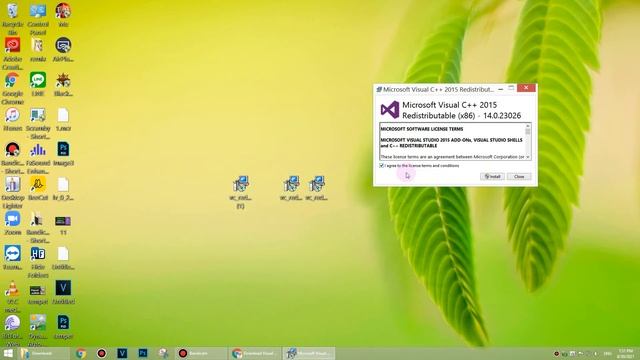Open the Photoshop pinned taskbar icon
640x360 pixels.
click(x=143, y=353)
